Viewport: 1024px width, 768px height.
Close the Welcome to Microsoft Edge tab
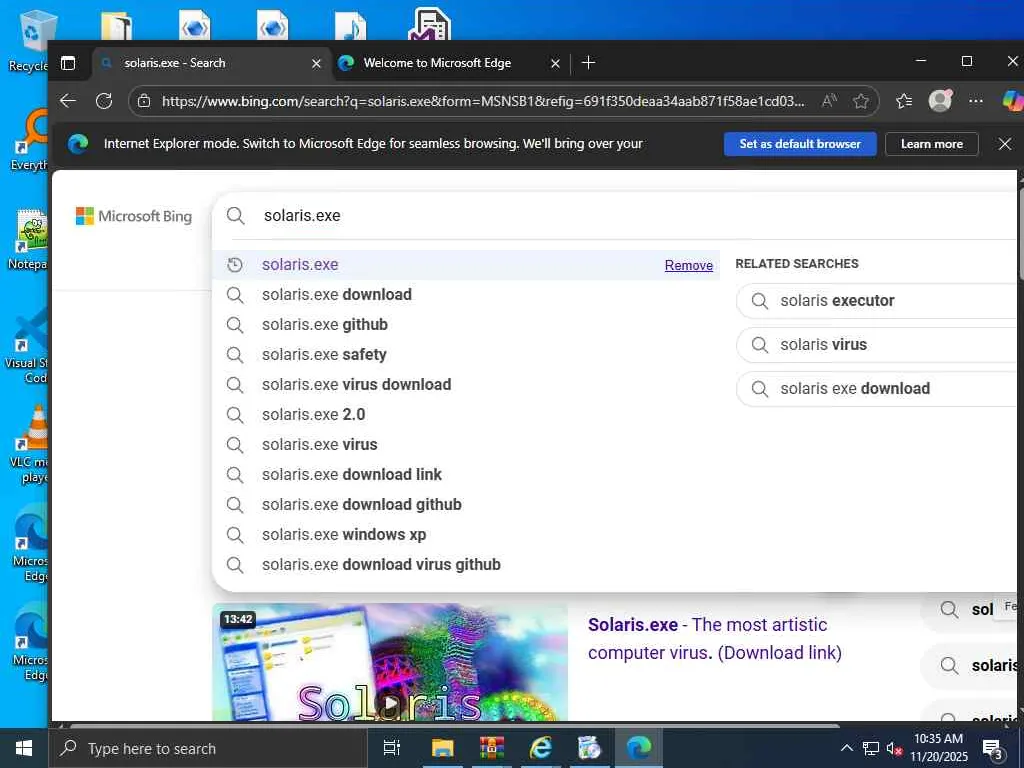[555, 63]
